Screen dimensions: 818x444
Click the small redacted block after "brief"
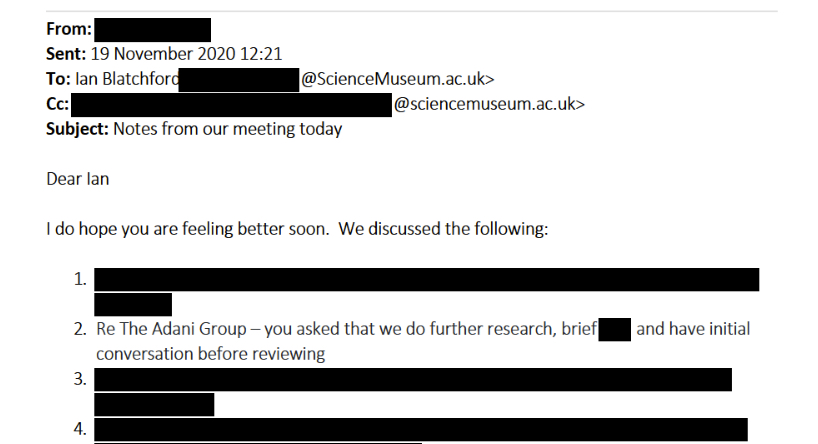(x=615, y=329)
